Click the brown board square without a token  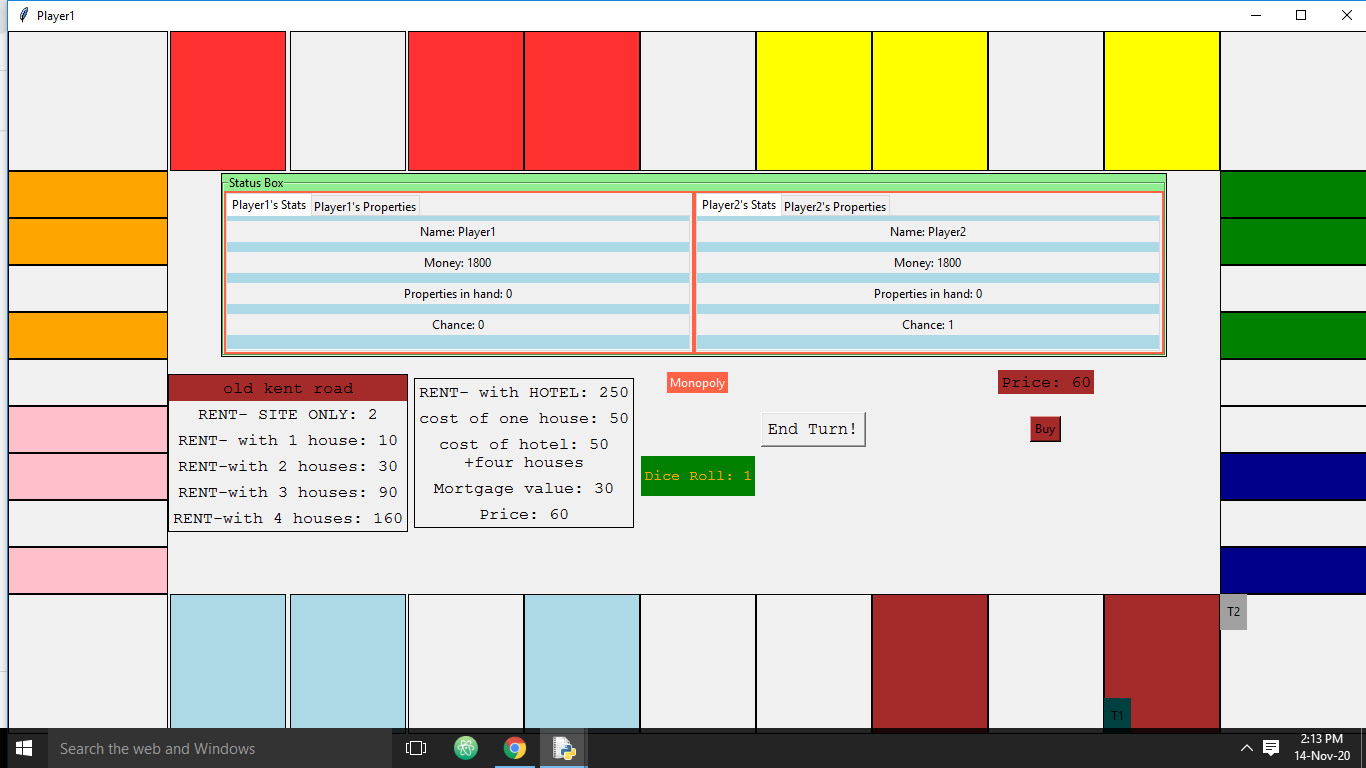click(x=930, y=662)
